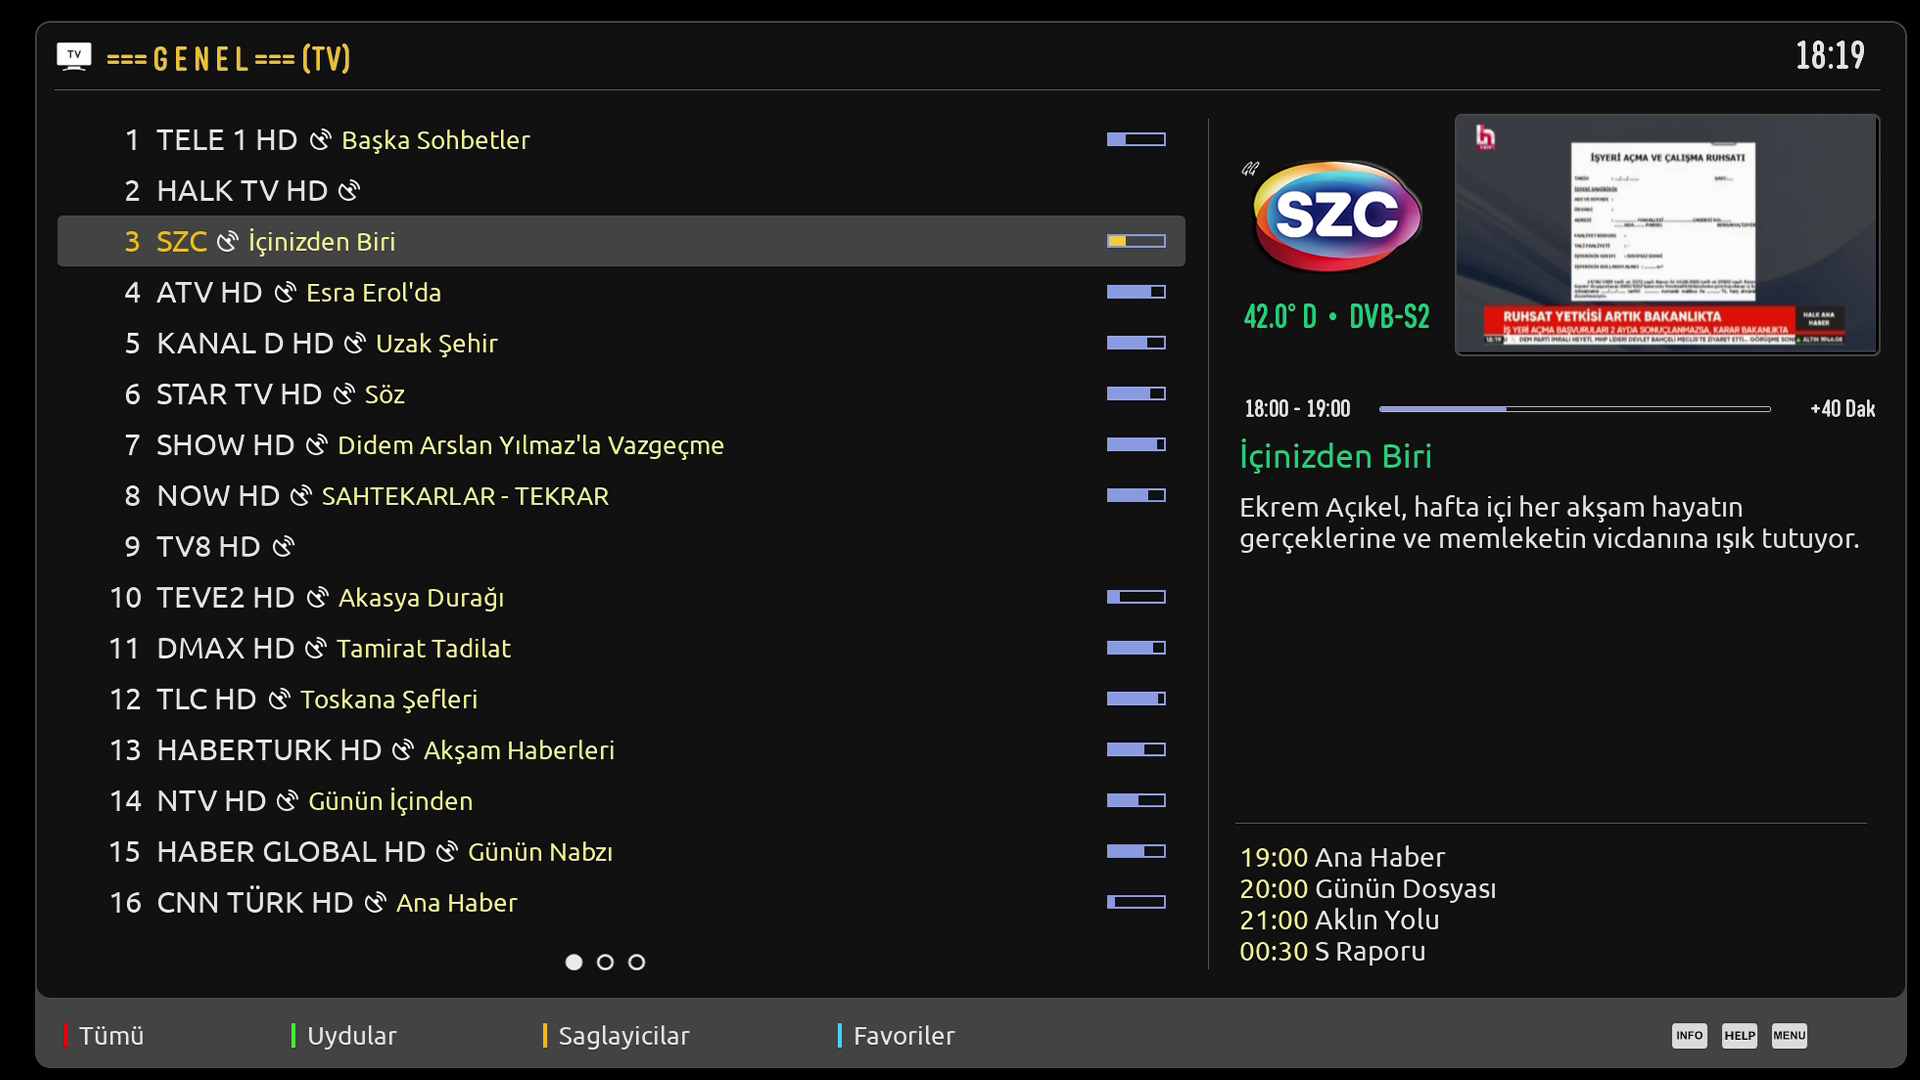Select the second page indicator dot
This screenshot has width=1920, height=1080.
point(605,962)
